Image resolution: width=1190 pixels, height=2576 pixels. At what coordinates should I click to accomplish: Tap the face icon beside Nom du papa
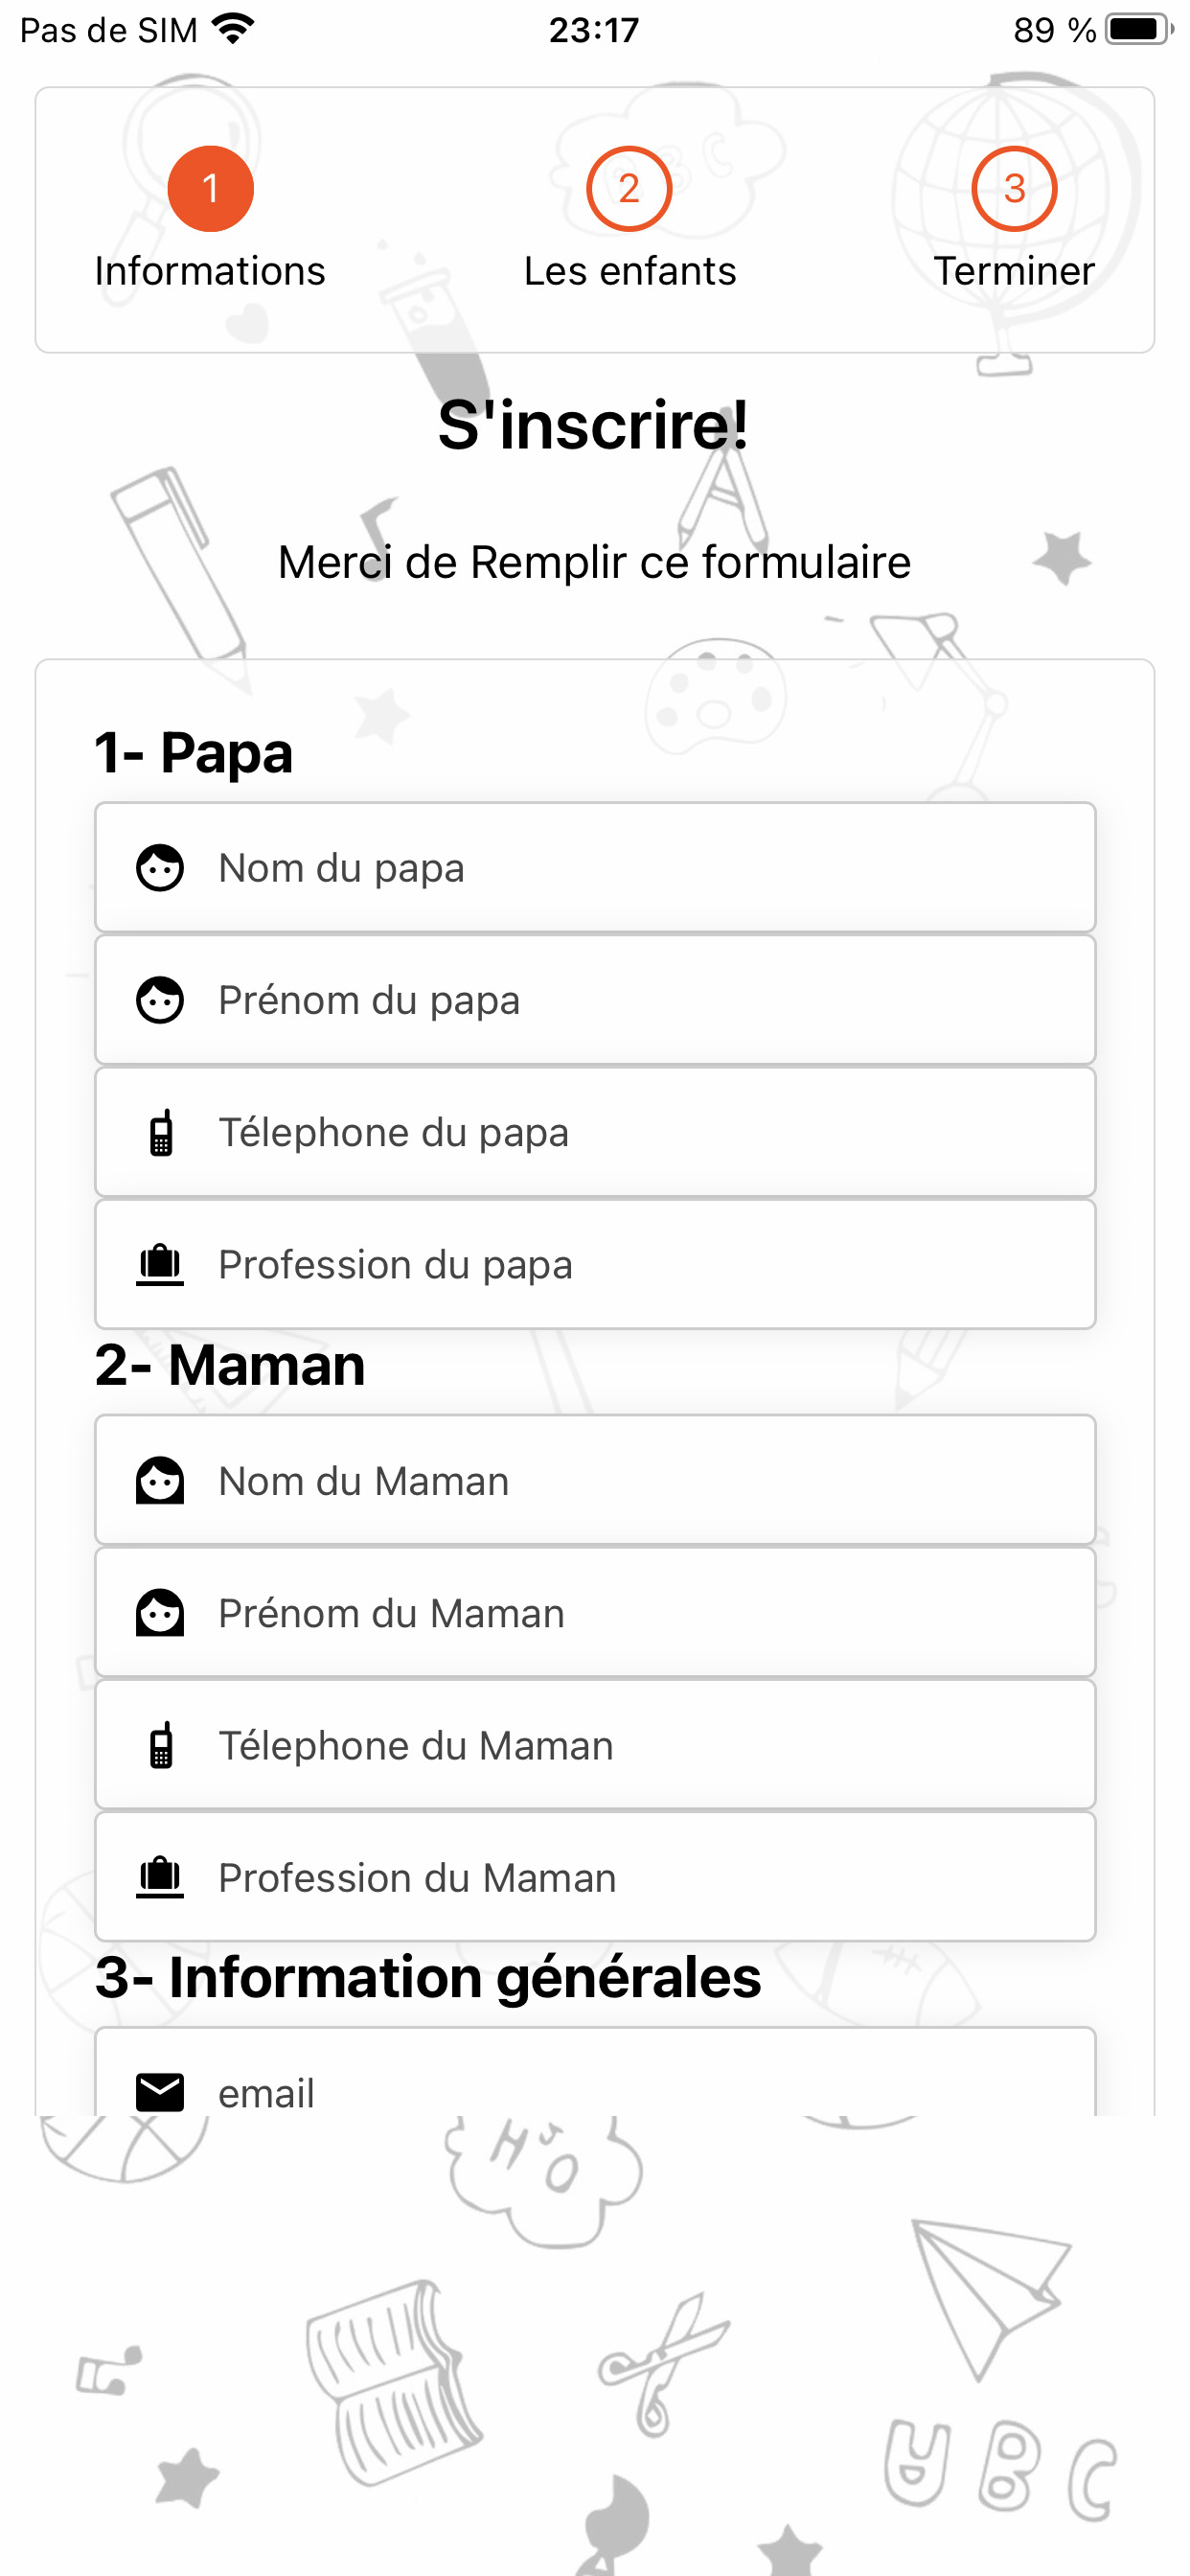pyautogui.click(x=160, y=868)
